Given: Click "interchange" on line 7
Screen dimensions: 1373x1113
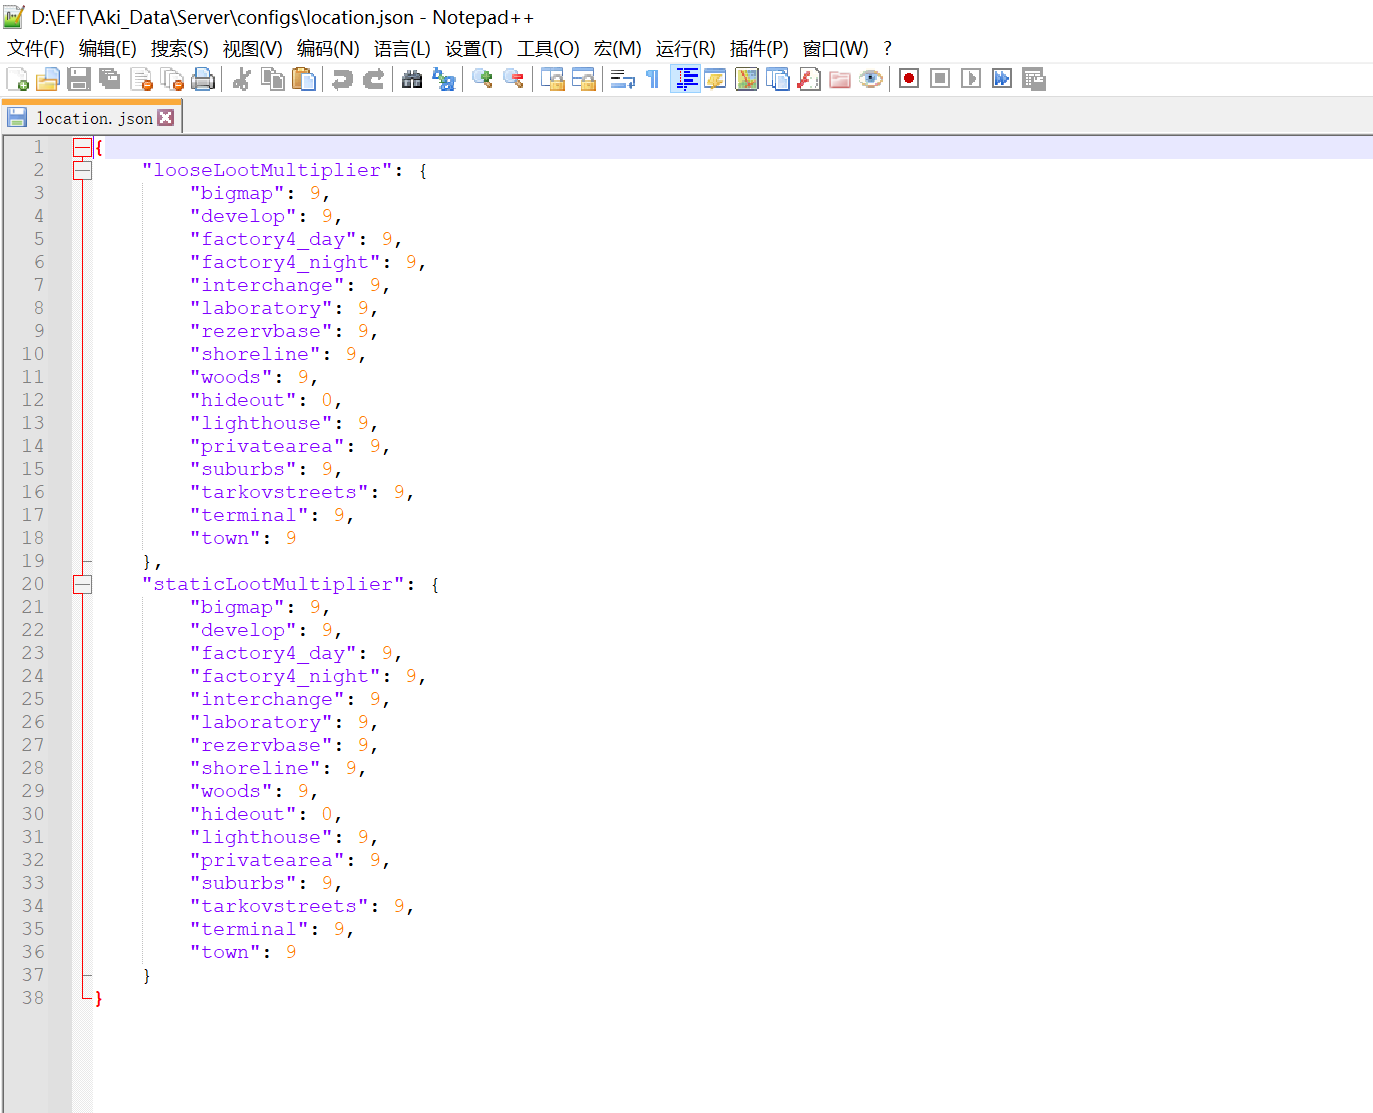Looking at the screenshot, I should tap(267, 285).
